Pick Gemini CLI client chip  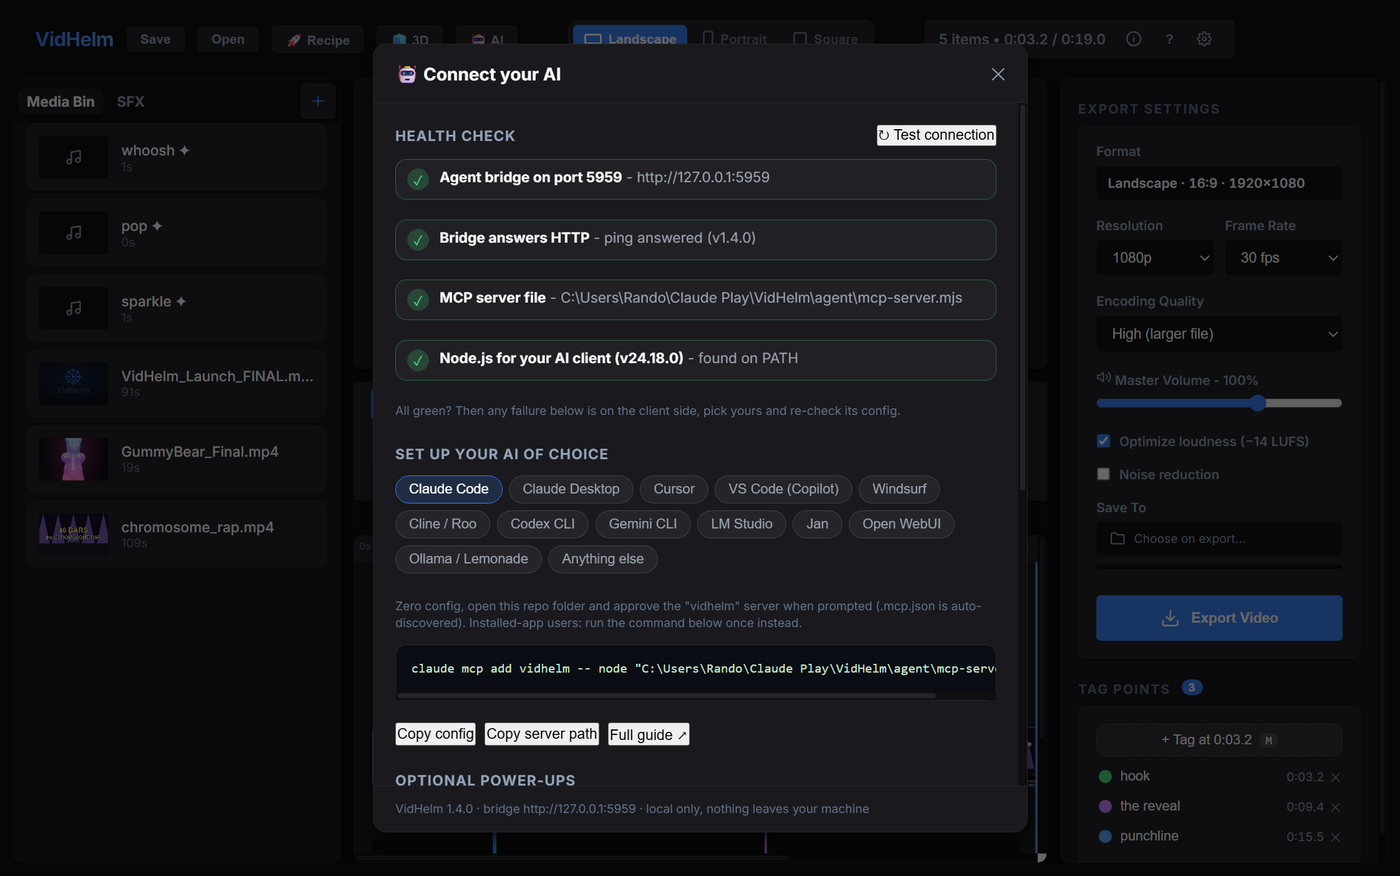[643, 524]
